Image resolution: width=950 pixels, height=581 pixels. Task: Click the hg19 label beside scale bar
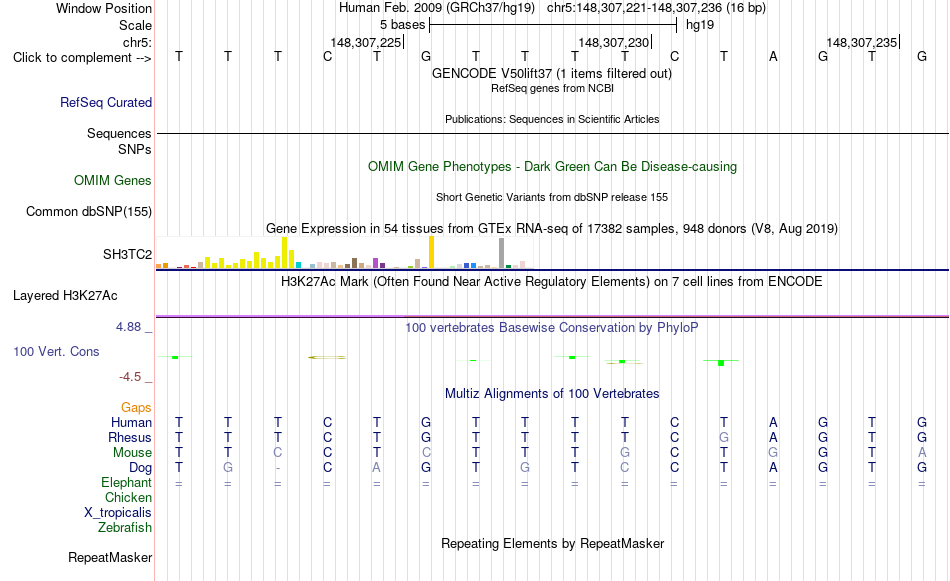pos(700,25)
